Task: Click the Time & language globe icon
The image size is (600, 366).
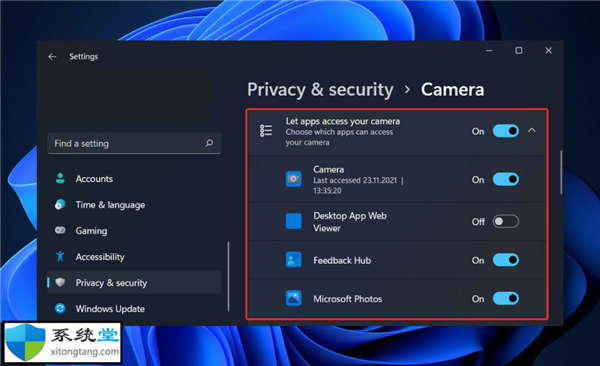Action: (x=60, y=204)
